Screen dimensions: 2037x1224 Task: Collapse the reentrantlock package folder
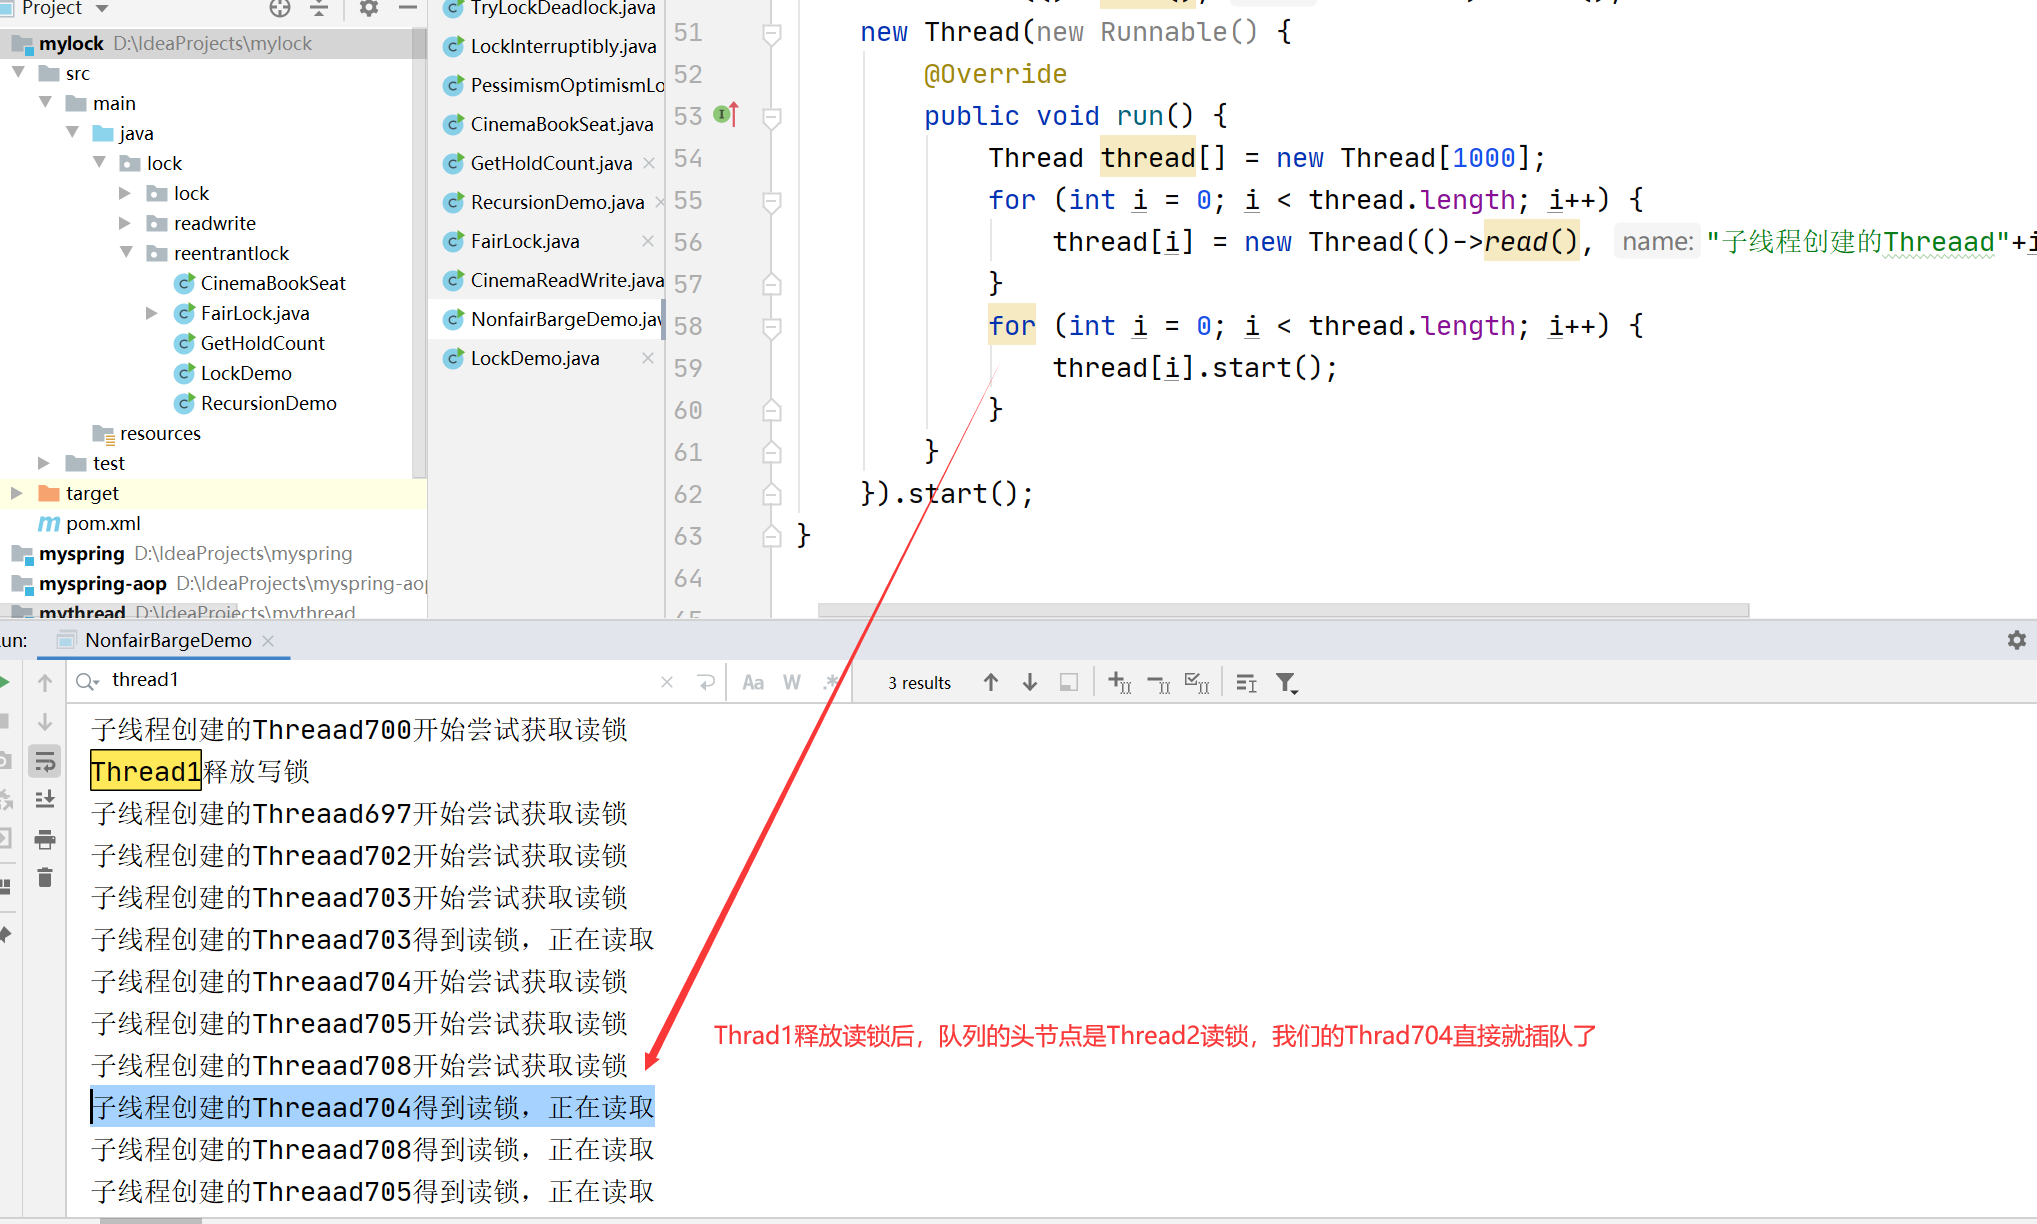coord(126,253)
